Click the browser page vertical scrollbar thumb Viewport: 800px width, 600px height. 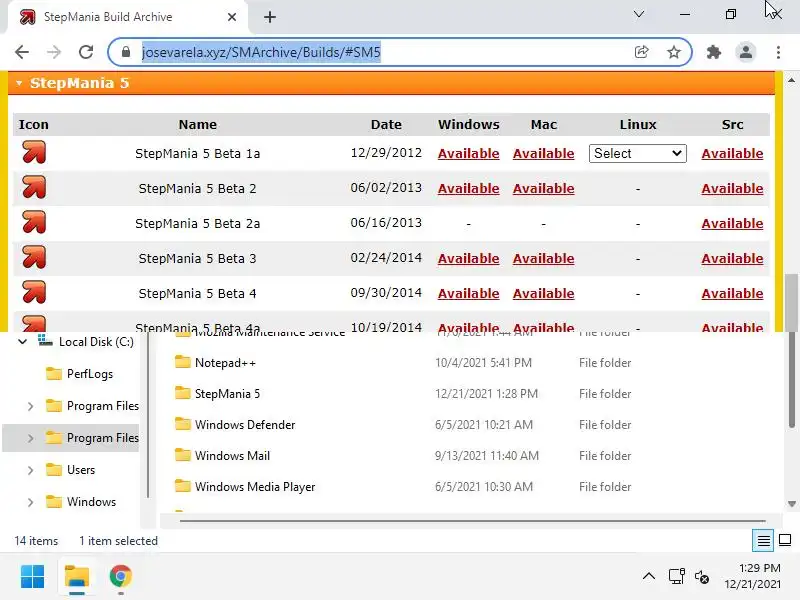[x=791, y=302]
